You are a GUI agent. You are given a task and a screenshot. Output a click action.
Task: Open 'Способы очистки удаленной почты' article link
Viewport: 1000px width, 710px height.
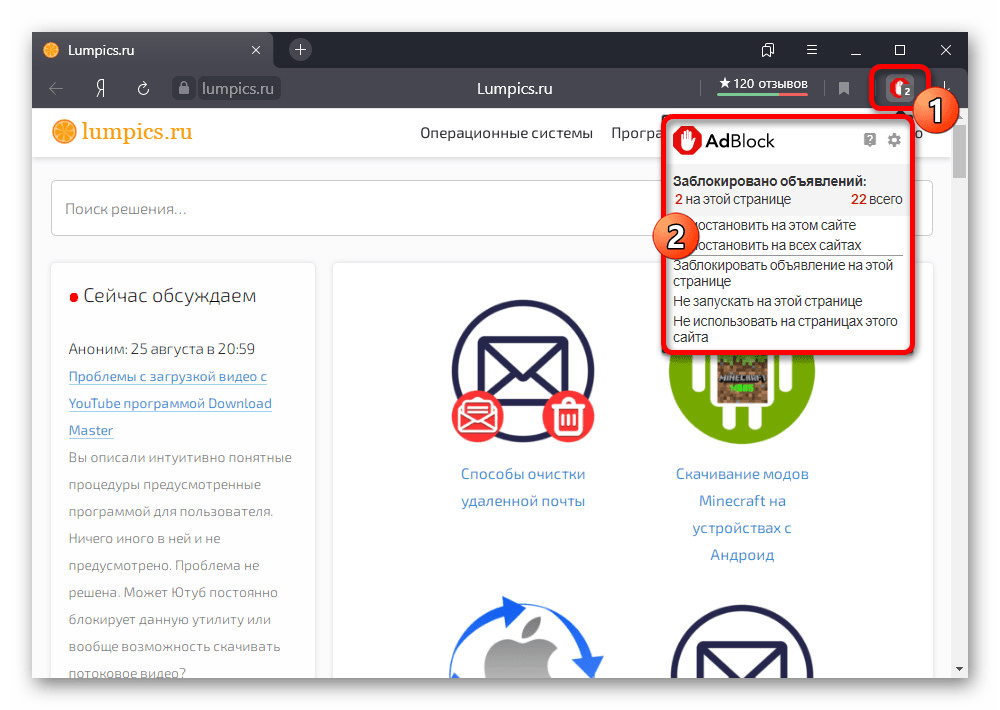tap(523, 487)
